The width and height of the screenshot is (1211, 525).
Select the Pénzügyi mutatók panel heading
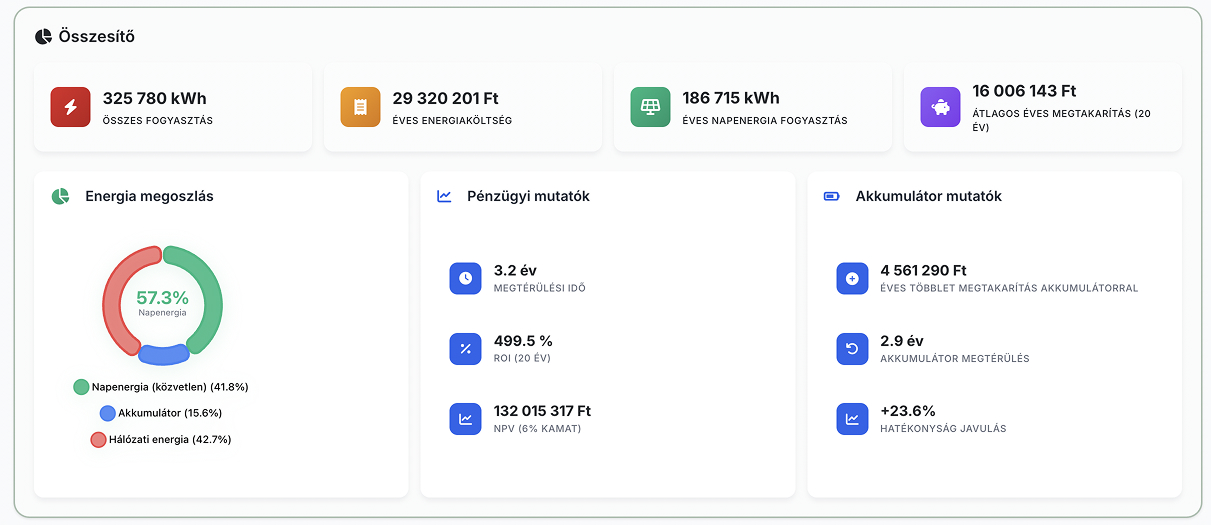point(528,196)
